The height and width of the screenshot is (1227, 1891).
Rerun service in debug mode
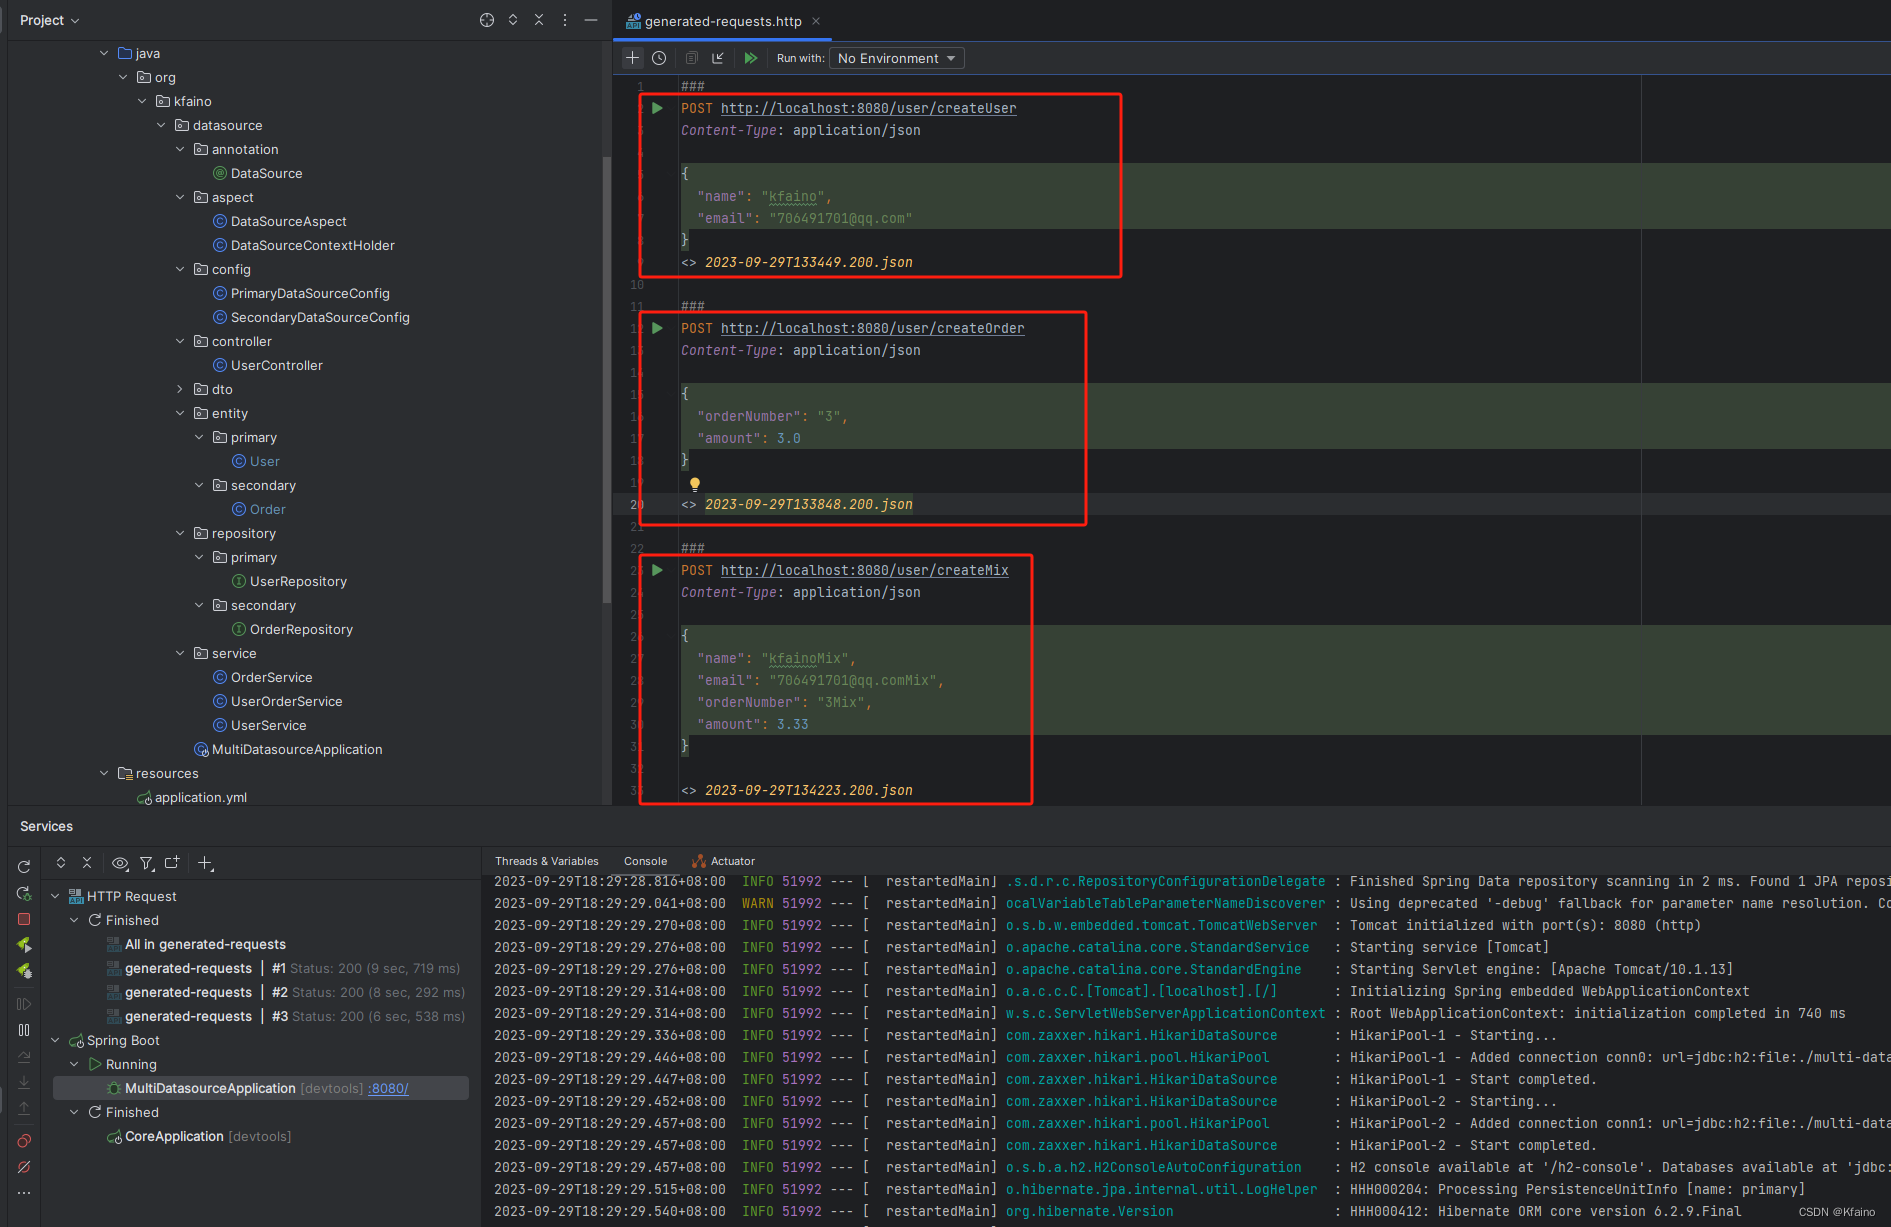tap(24, 893)
